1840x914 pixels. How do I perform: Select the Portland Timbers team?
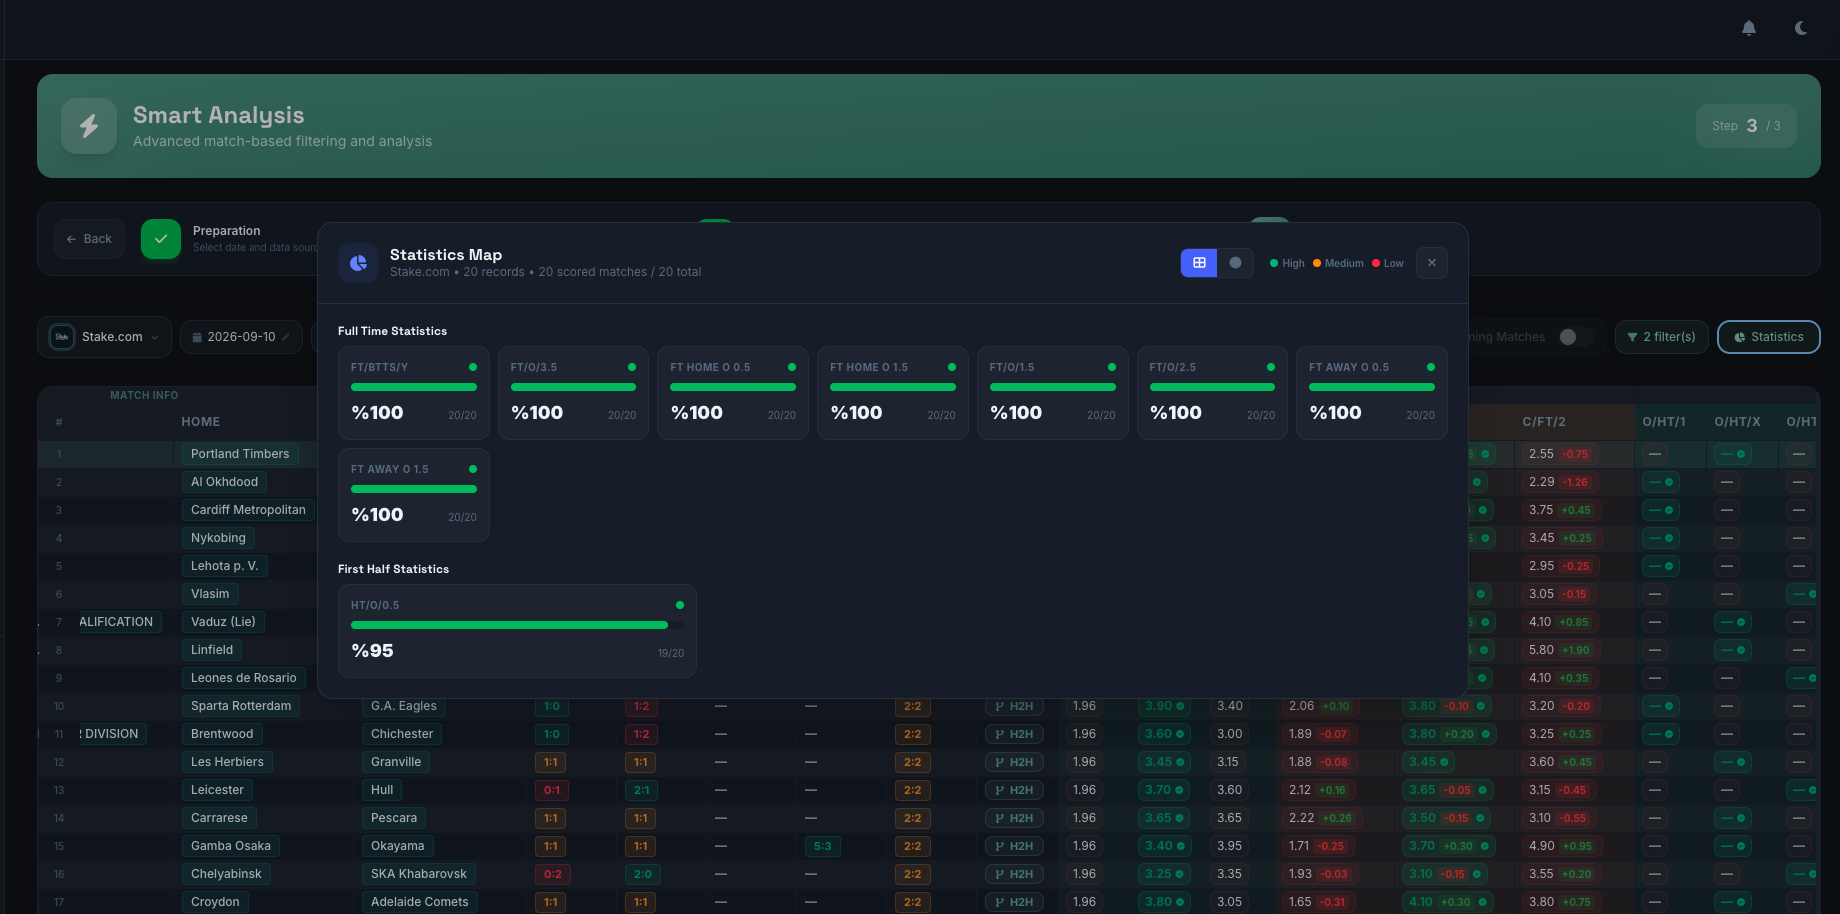[240, 454]
